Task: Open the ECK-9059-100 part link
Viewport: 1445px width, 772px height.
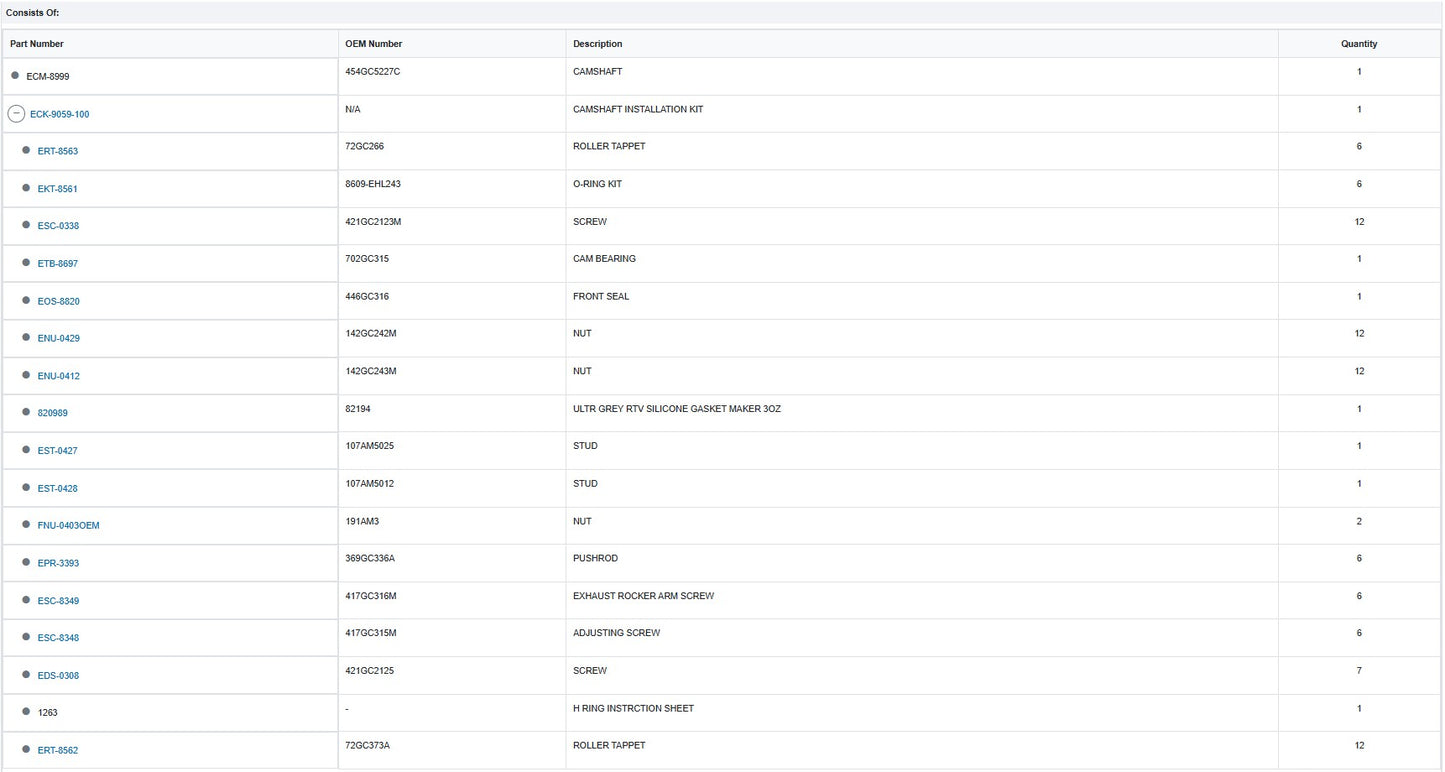Action: point(59,114)
